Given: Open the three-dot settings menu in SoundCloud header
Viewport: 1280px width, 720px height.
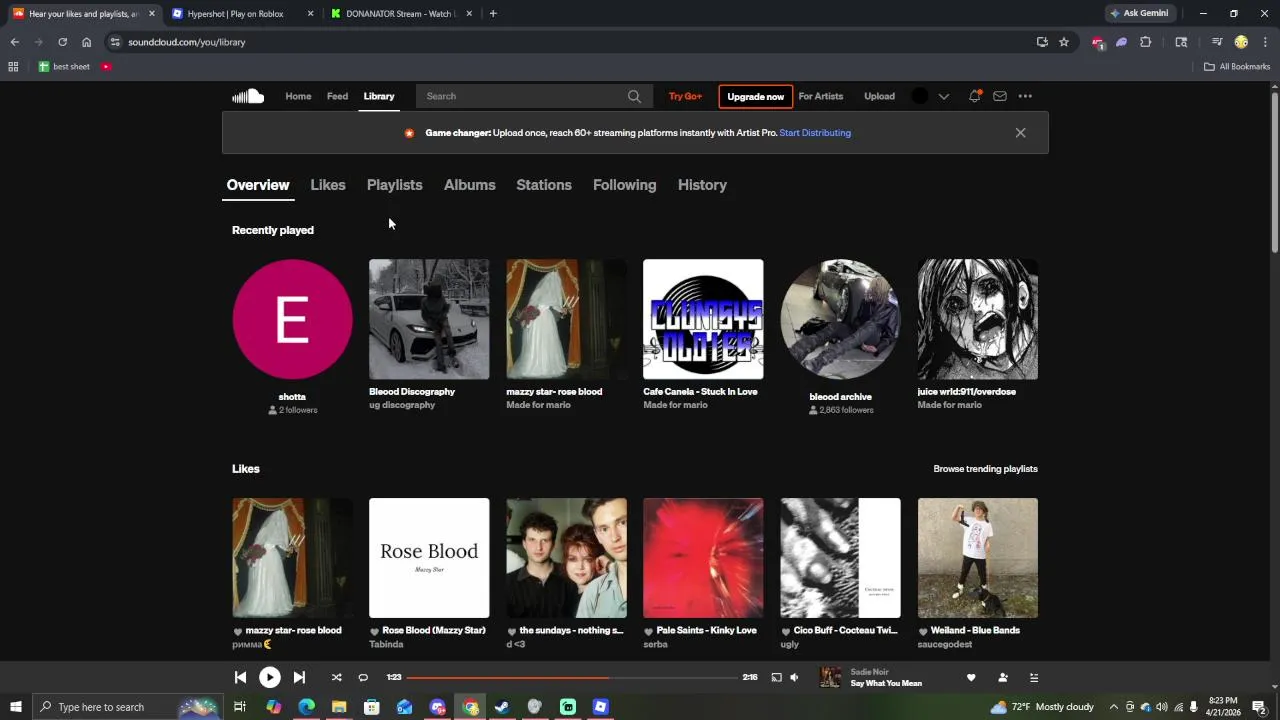Looking at the screenshot, I should (x=1025, y=96).
